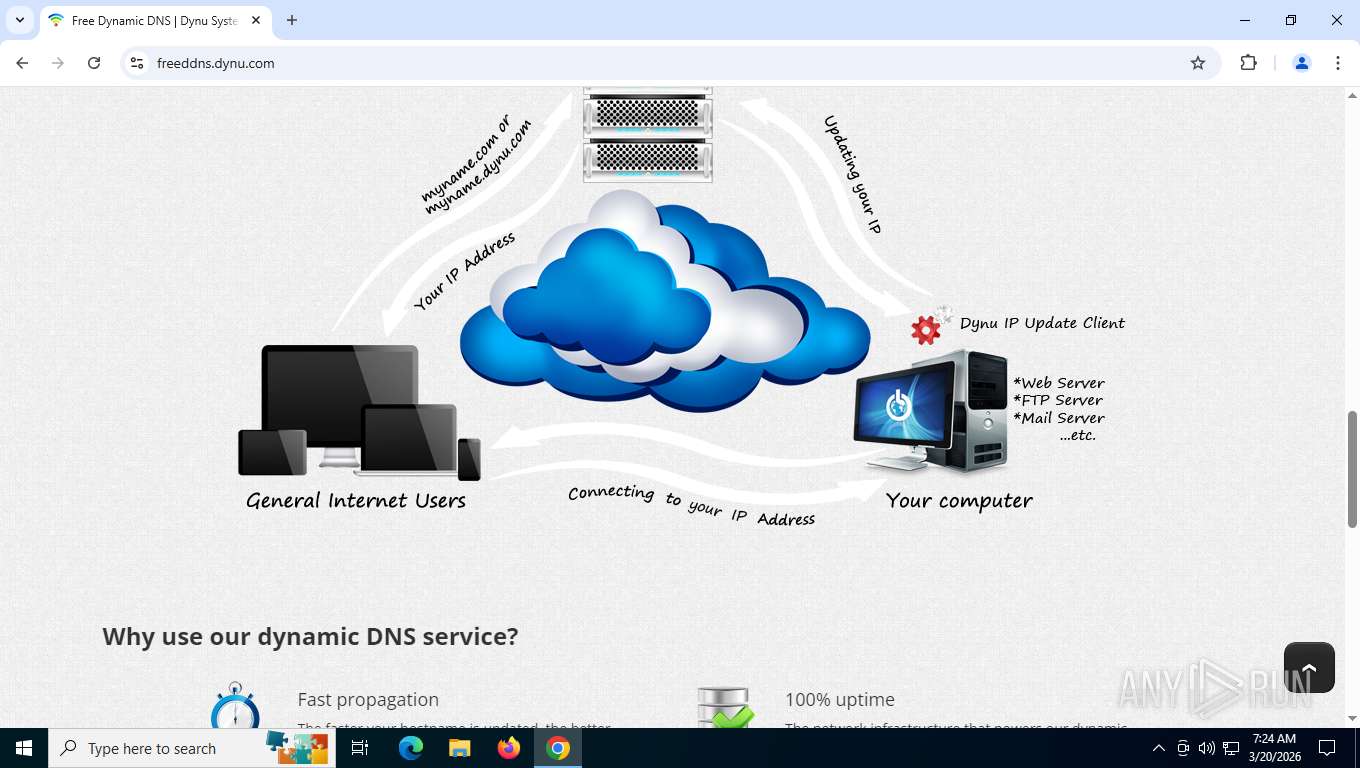The width and height of the screenshot is (1360, 768).
Task: Click "Connecting to your IP Address" text
Action: (691, 505)
